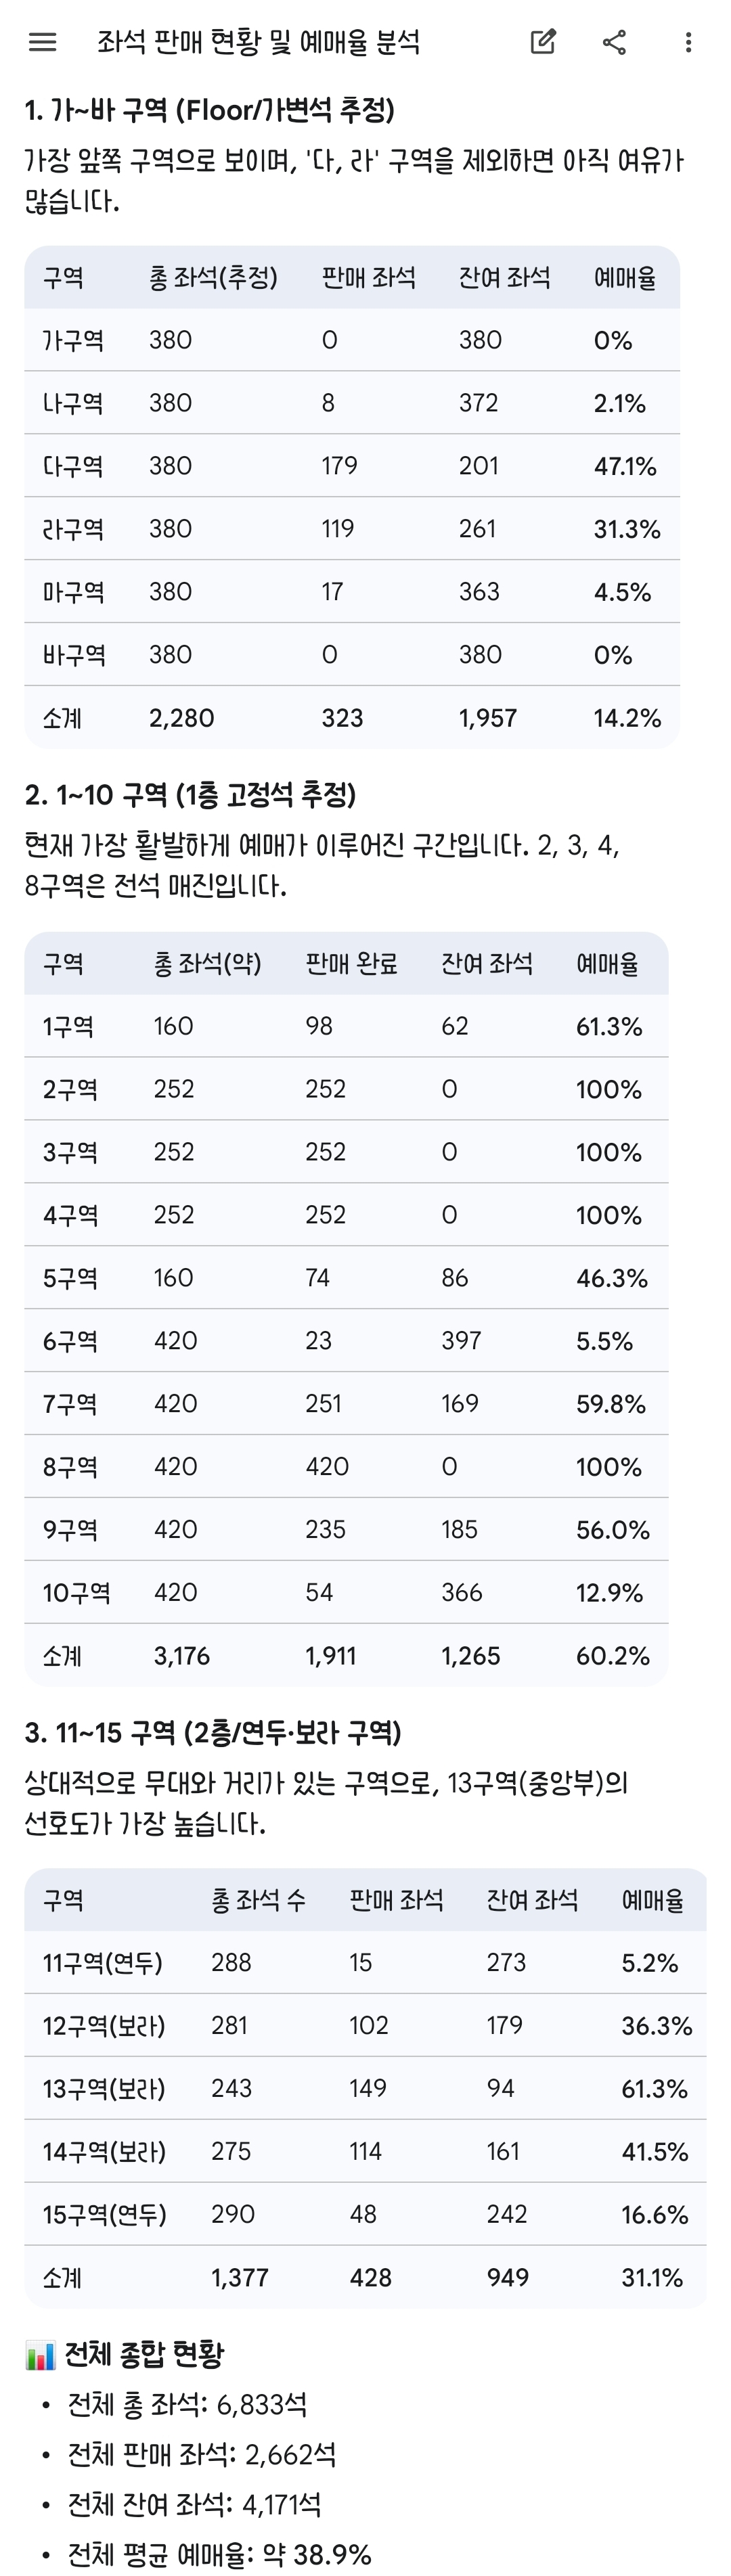The image size is (731, 2576).
Task: Select the 다구역 row label
Action: (x=73, y=466)
